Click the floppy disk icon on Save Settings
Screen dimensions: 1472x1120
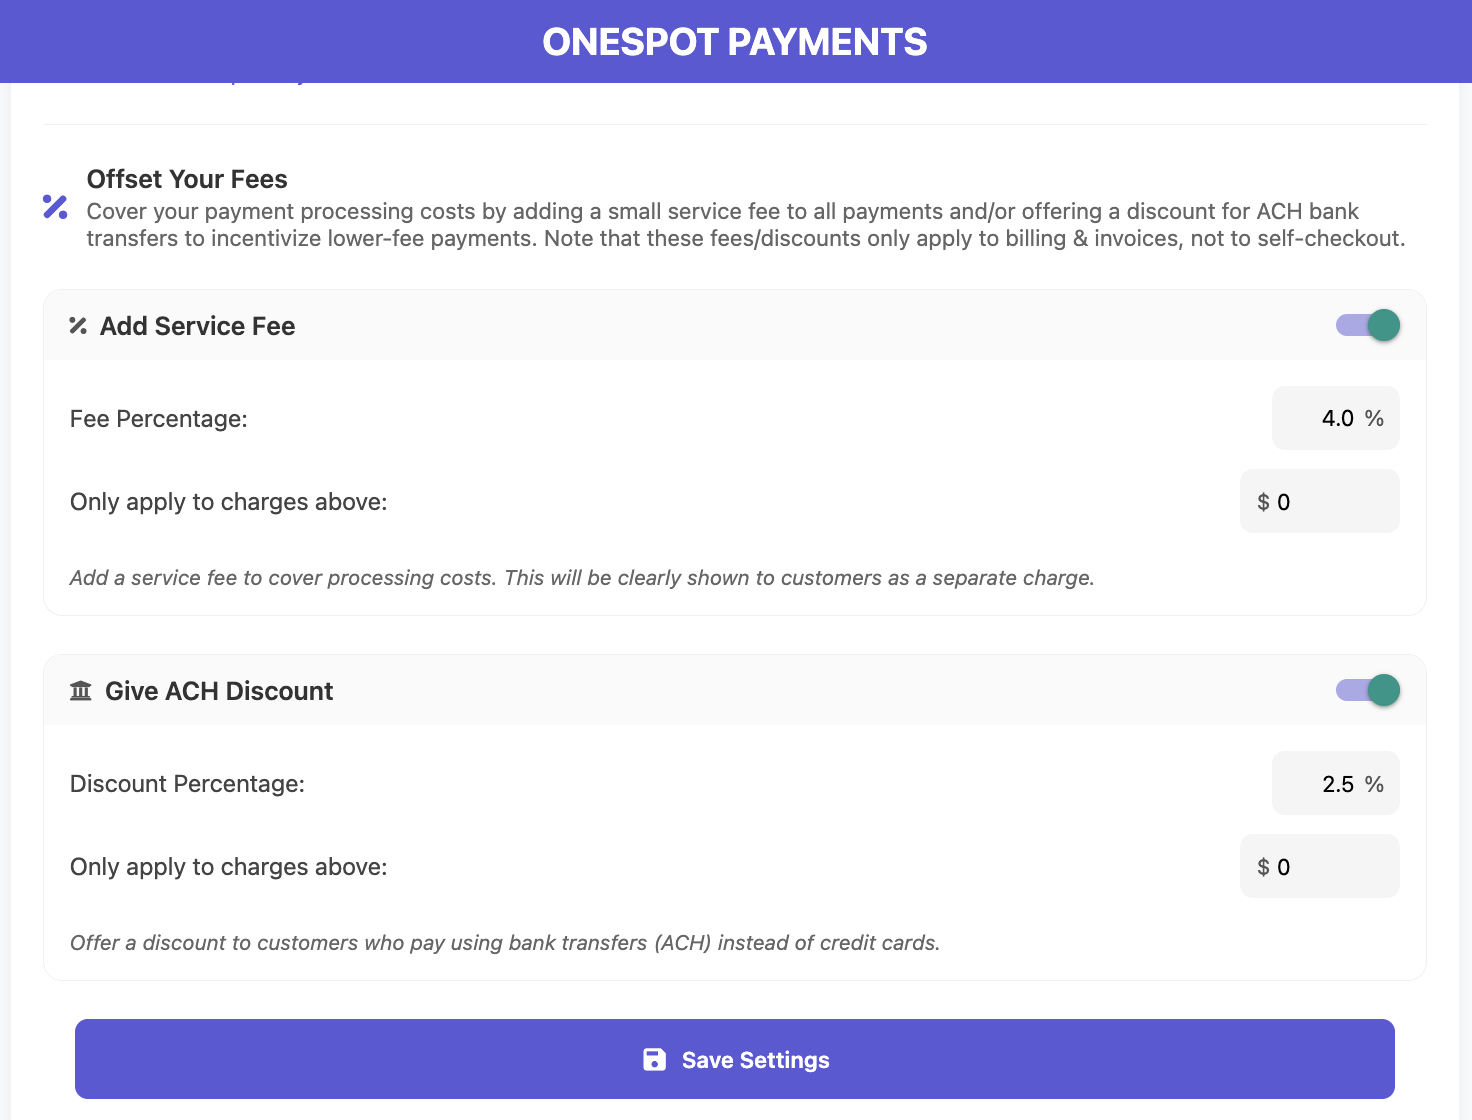pos(654,1060)
